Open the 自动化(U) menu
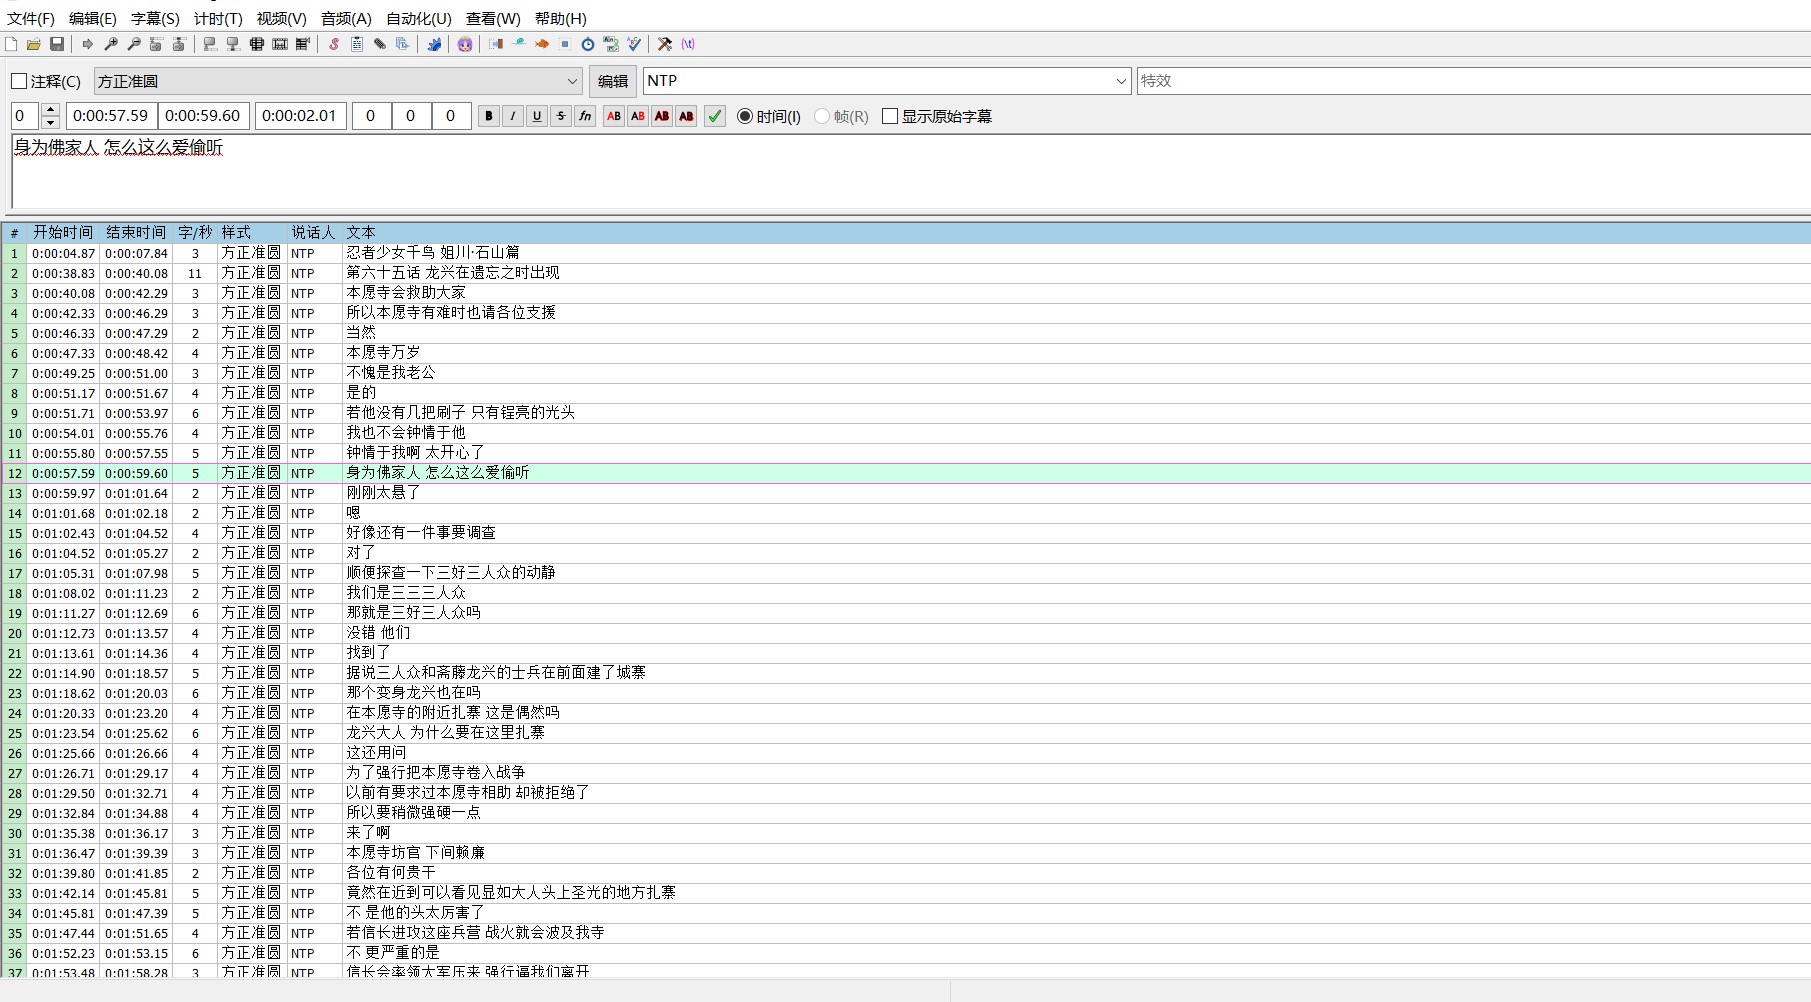Image resolution: width=1811 pixels, height=1002 pixels. coord(419,18)
